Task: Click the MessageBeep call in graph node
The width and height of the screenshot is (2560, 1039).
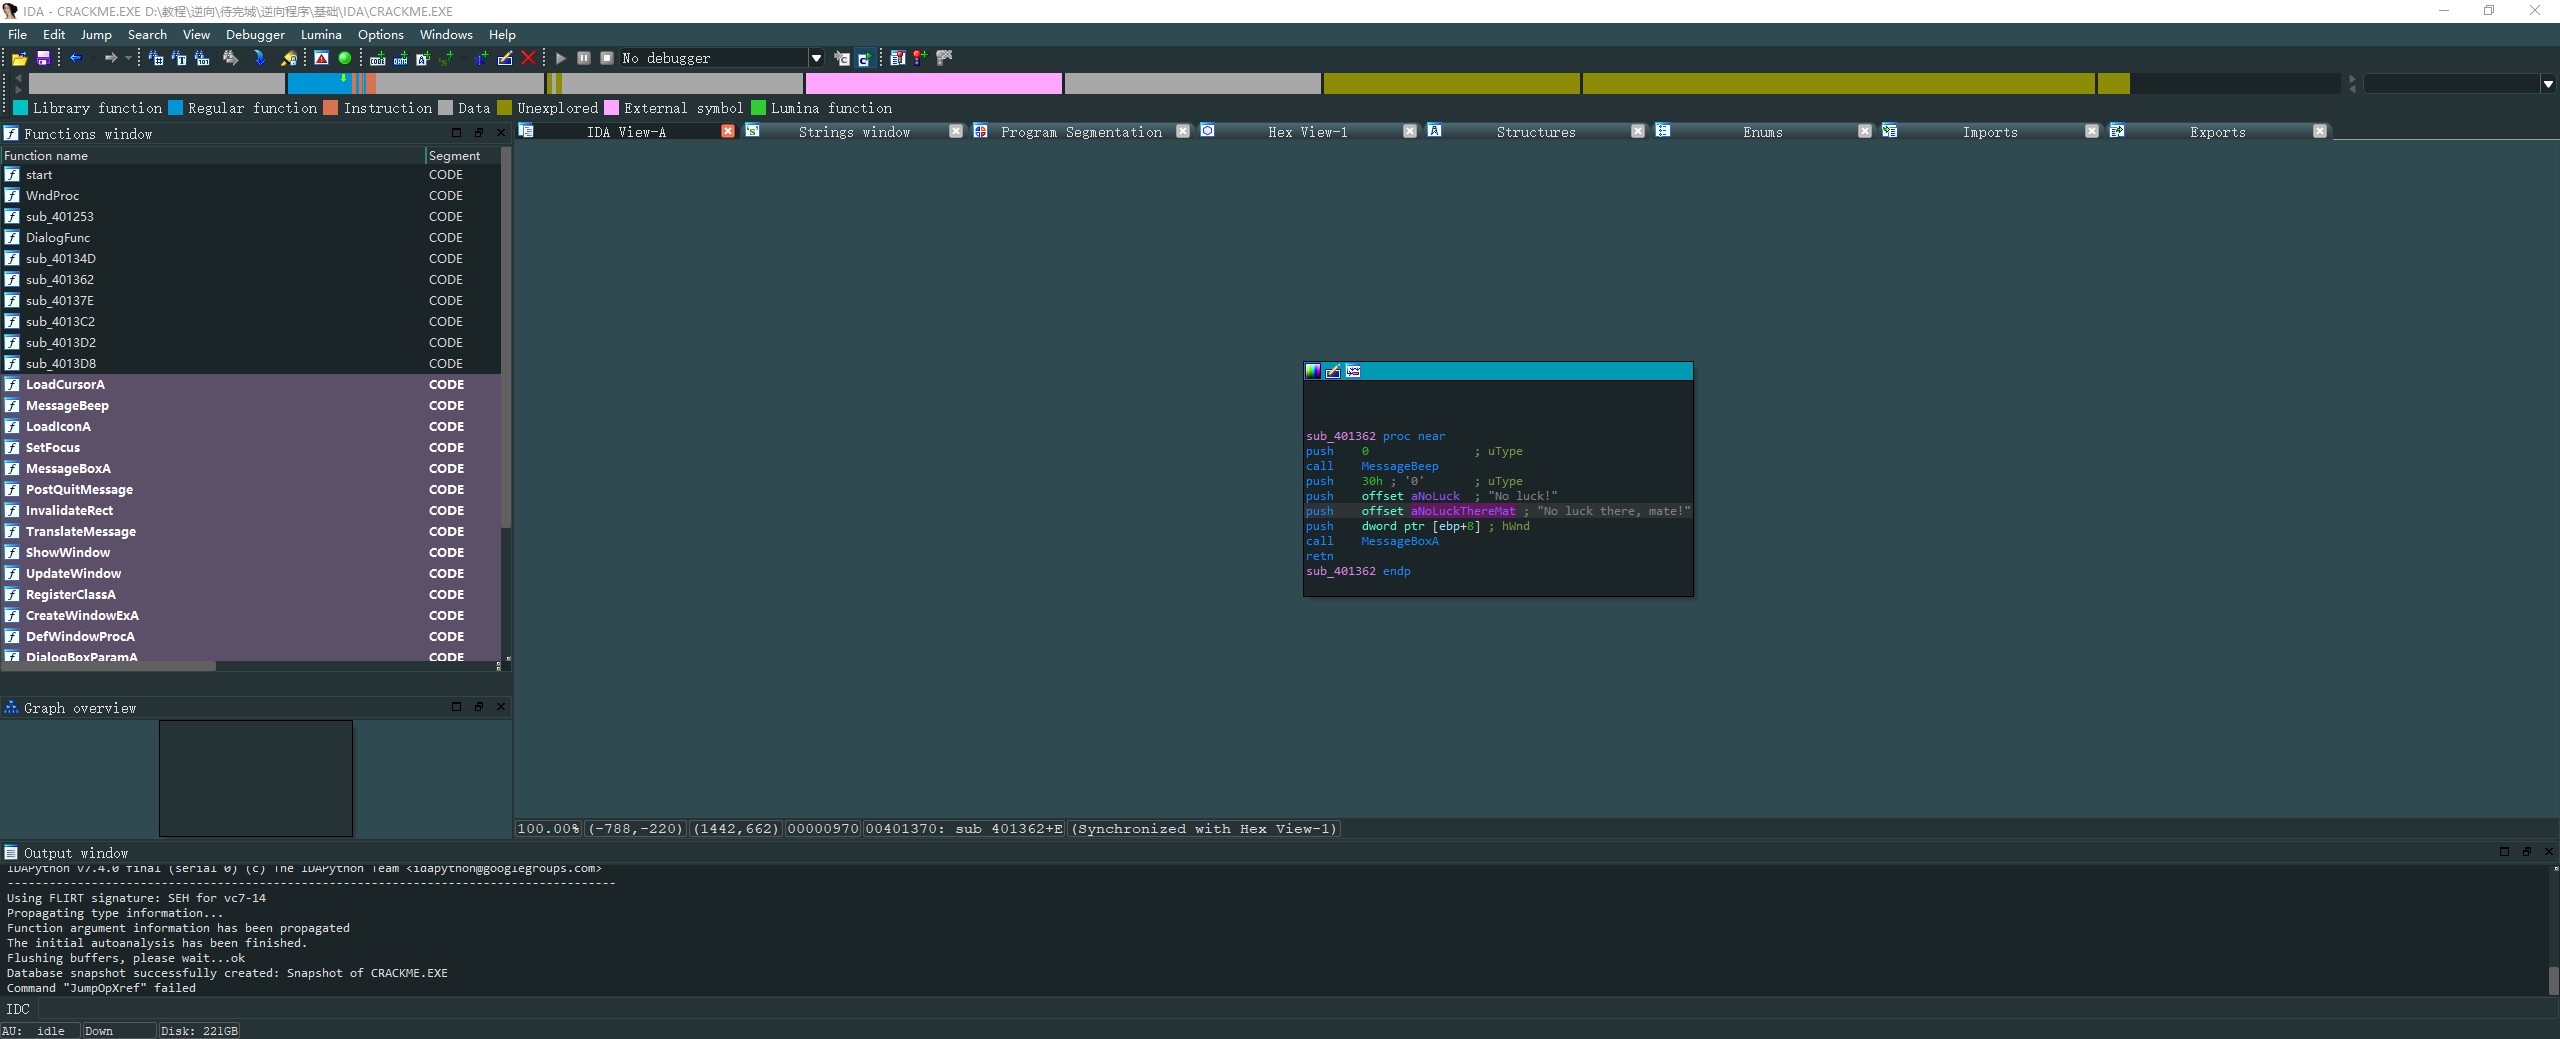Action: (x=1399, y=466)
